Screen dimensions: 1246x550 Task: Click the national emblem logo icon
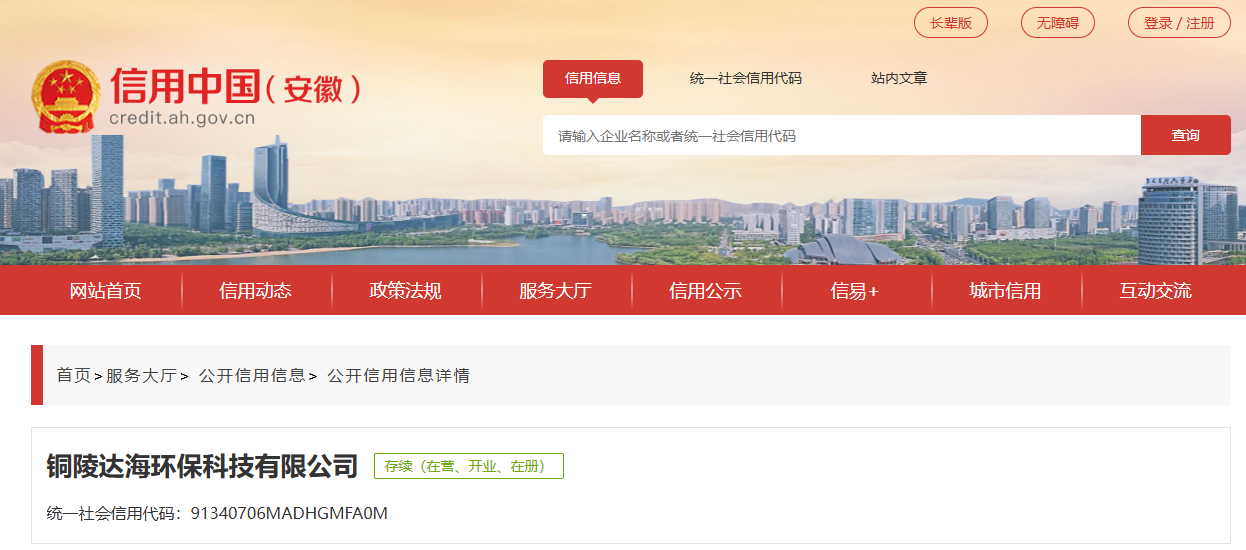click(65, 96)
